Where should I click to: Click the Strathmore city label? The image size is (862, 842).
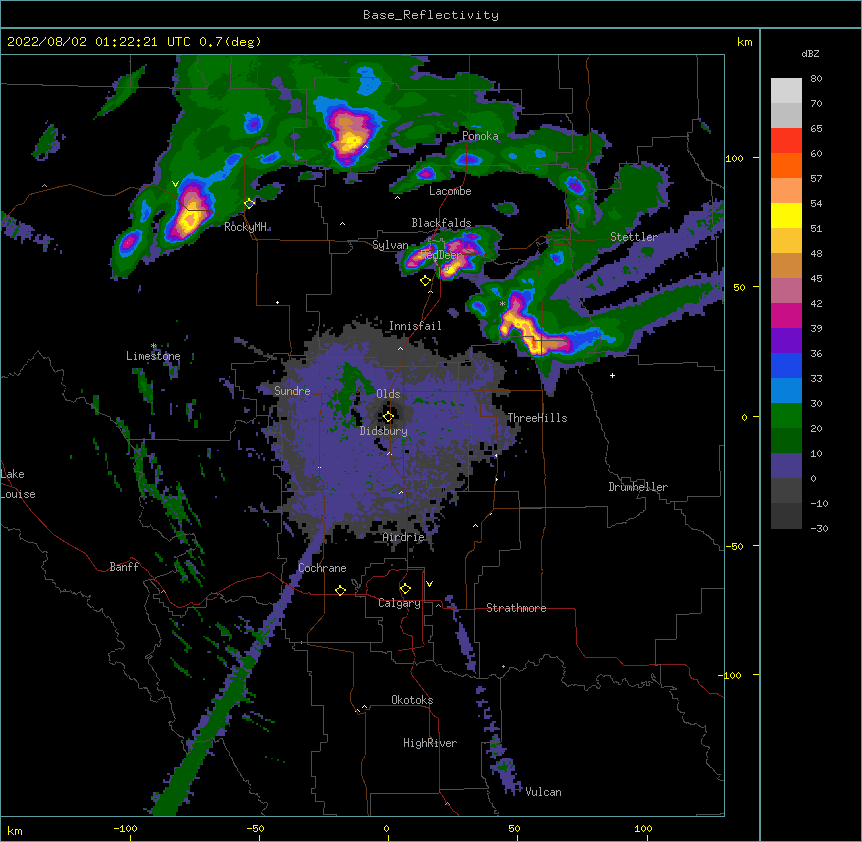pyautogui.click(x=516, y=608)
